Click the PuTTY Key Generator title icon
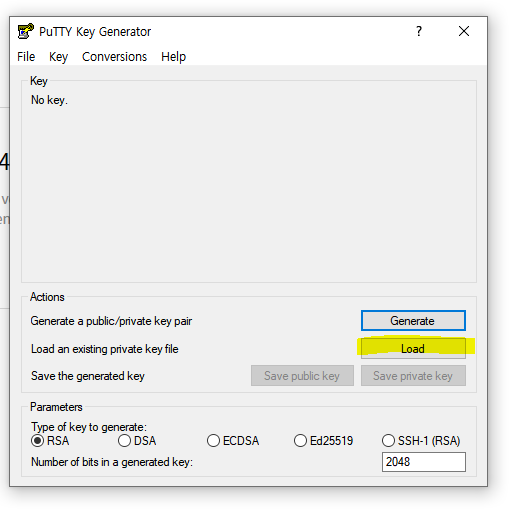 (25, 32)
